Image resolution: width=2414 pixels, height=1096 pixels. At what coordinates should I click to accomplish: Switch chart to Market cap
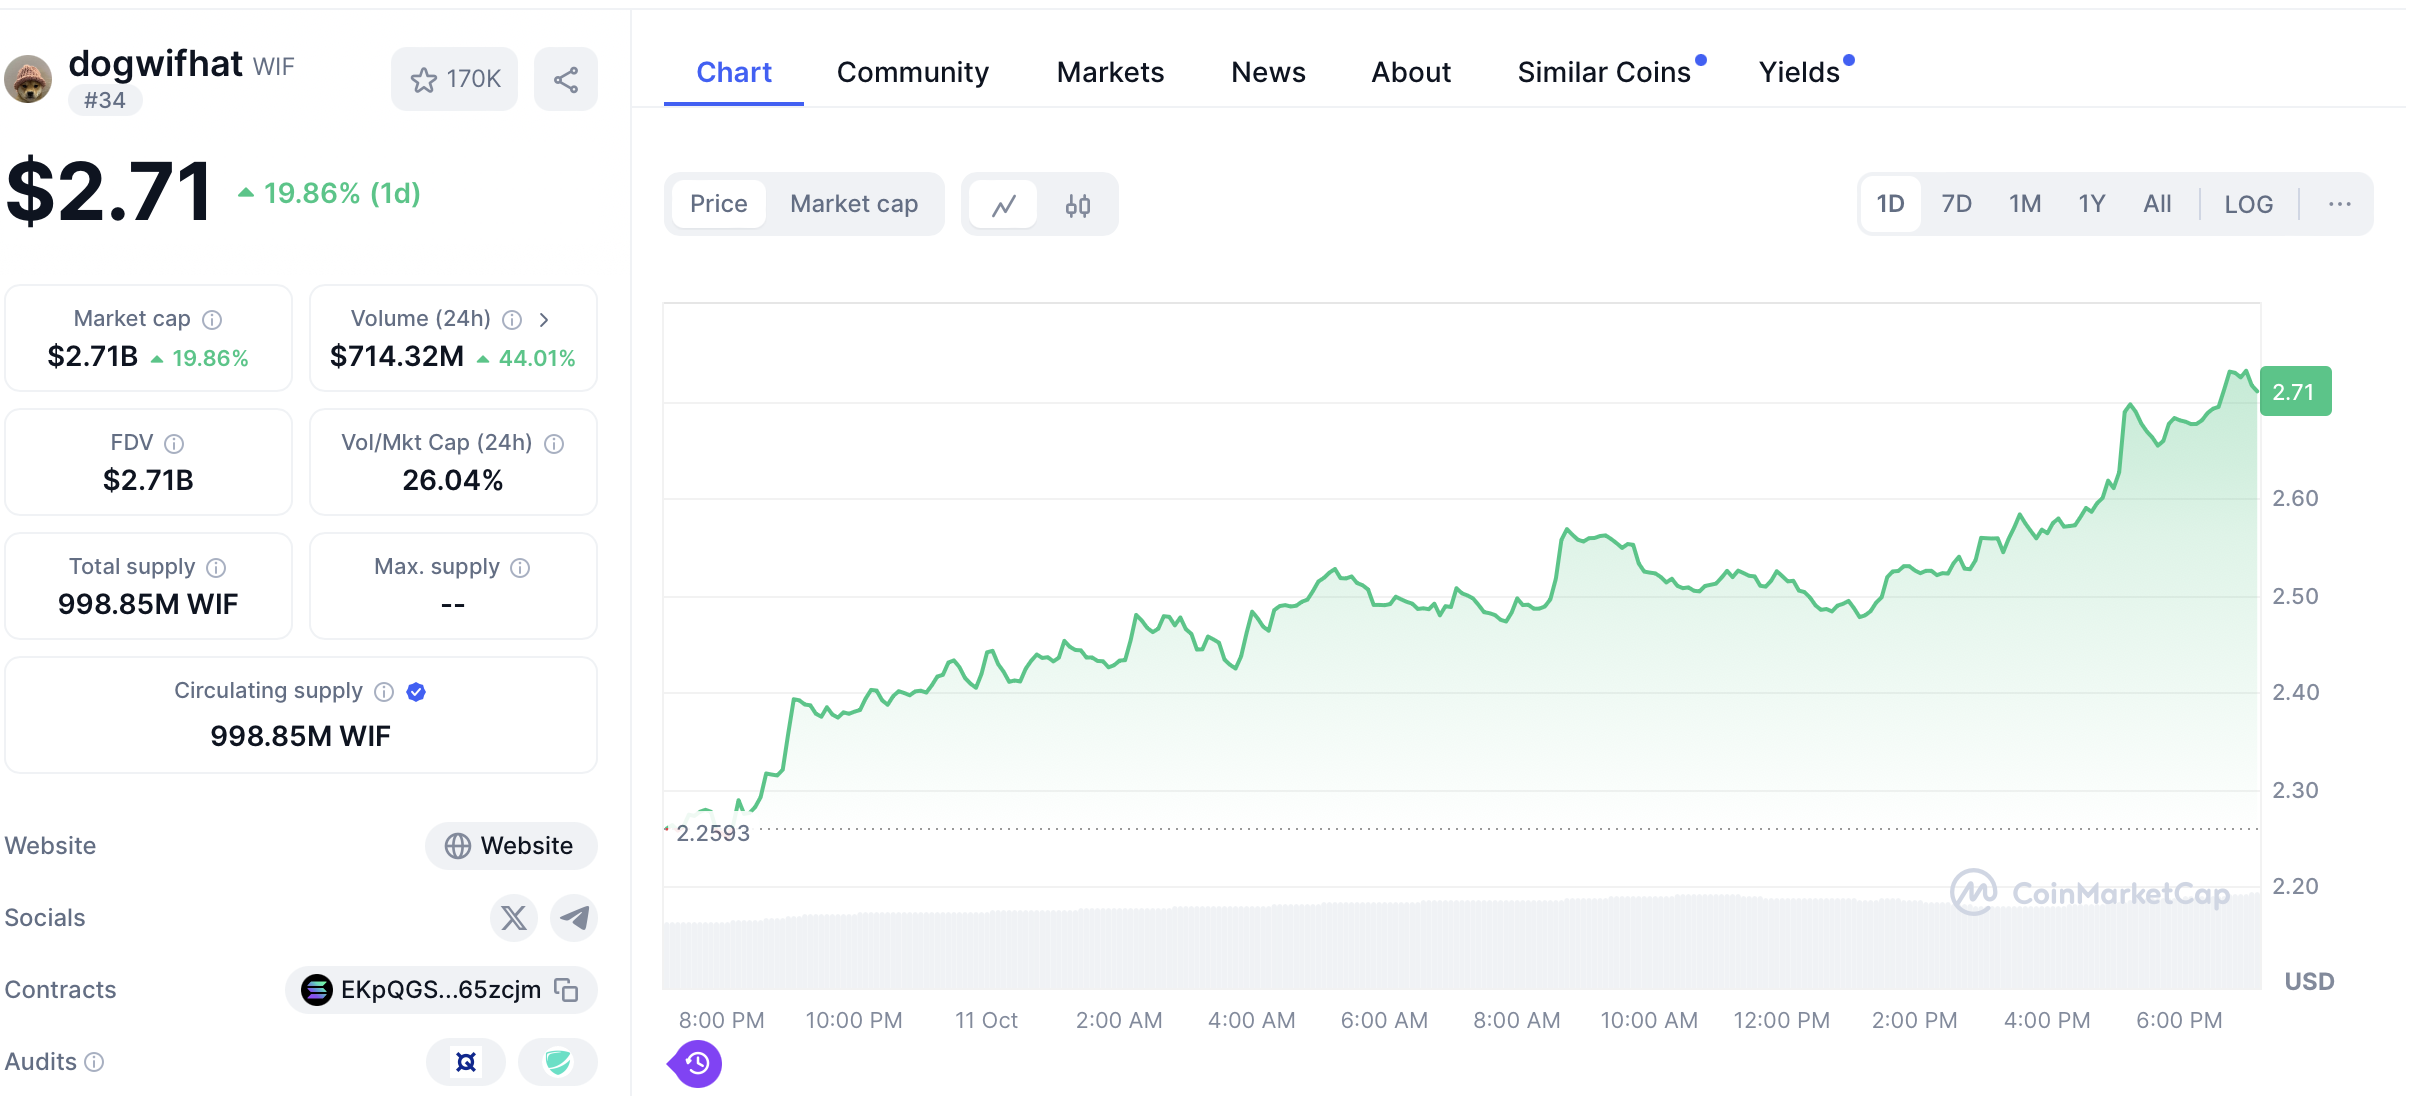point(854,204)
